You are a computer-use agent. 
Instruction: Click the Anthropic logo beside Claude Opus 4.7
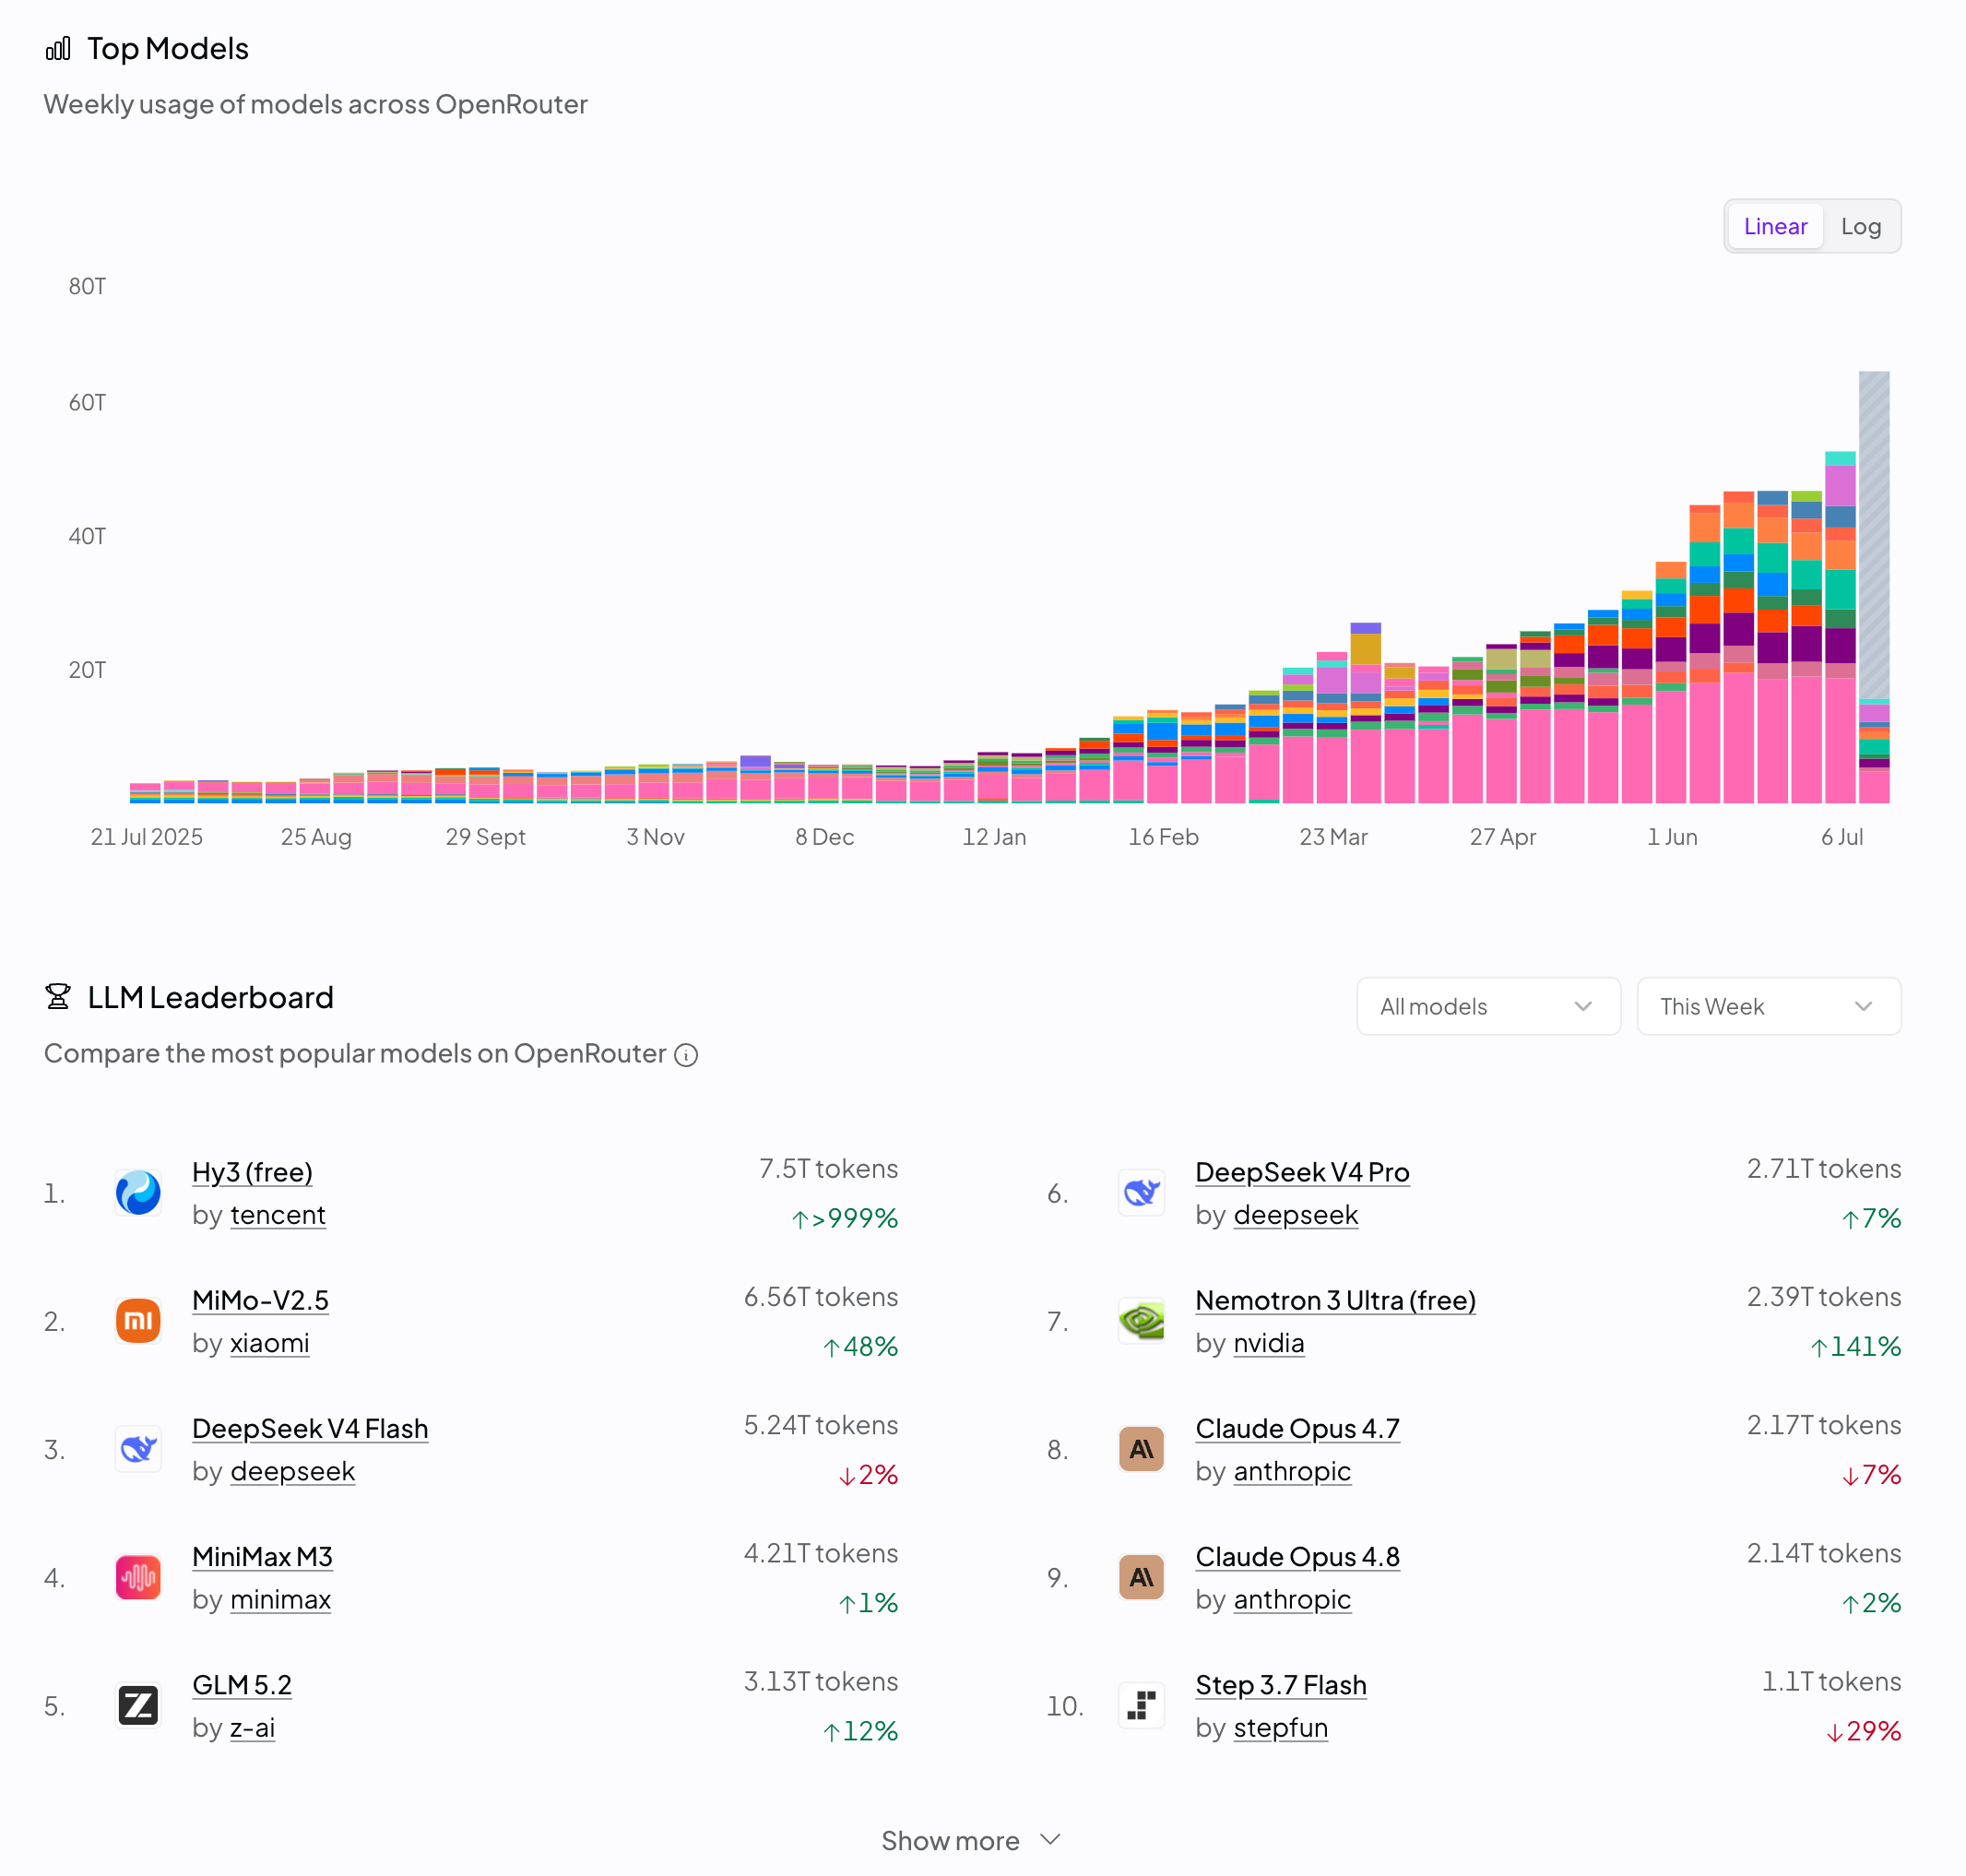click(1141, 1449)
